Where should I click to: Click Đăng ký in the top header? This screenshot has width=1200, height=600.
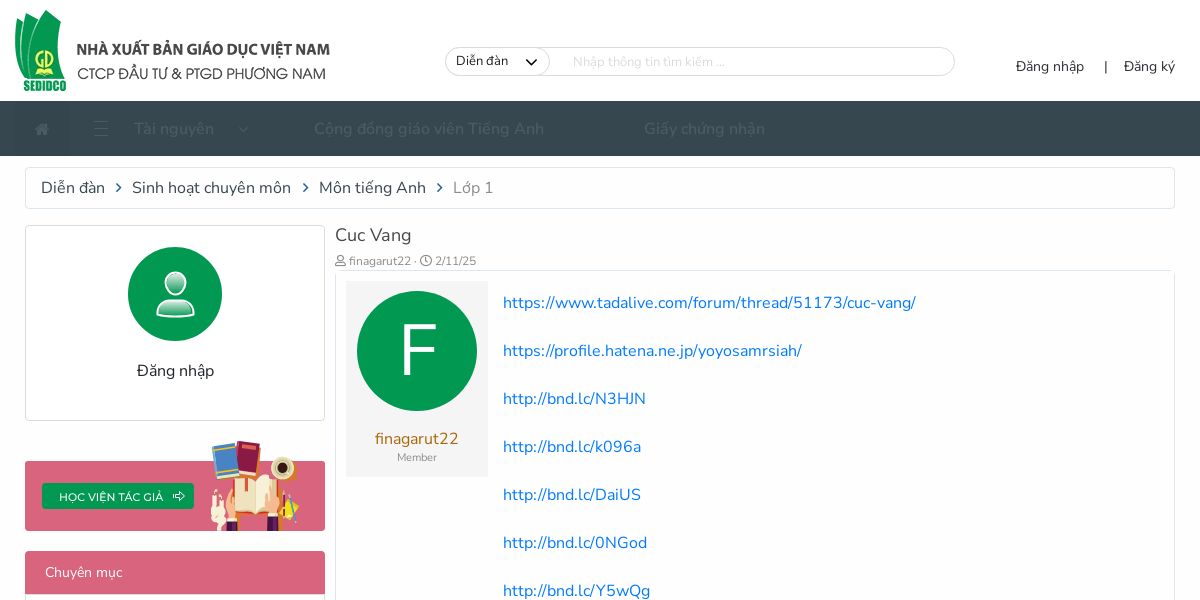[1149, 67]
